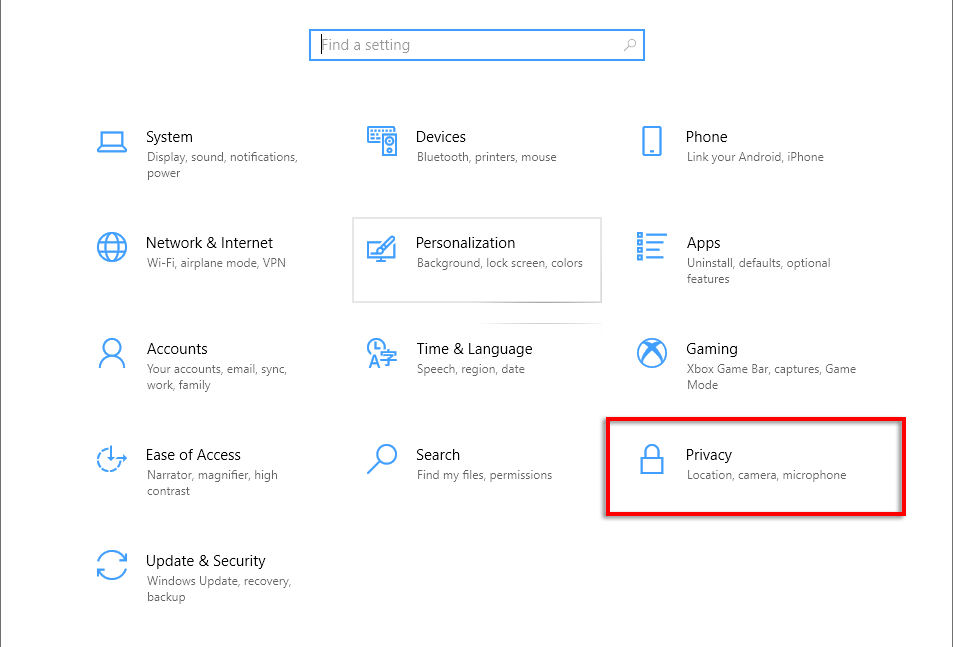Click the Phone icon
Screen dimensions: 953x647
point(652,141)
